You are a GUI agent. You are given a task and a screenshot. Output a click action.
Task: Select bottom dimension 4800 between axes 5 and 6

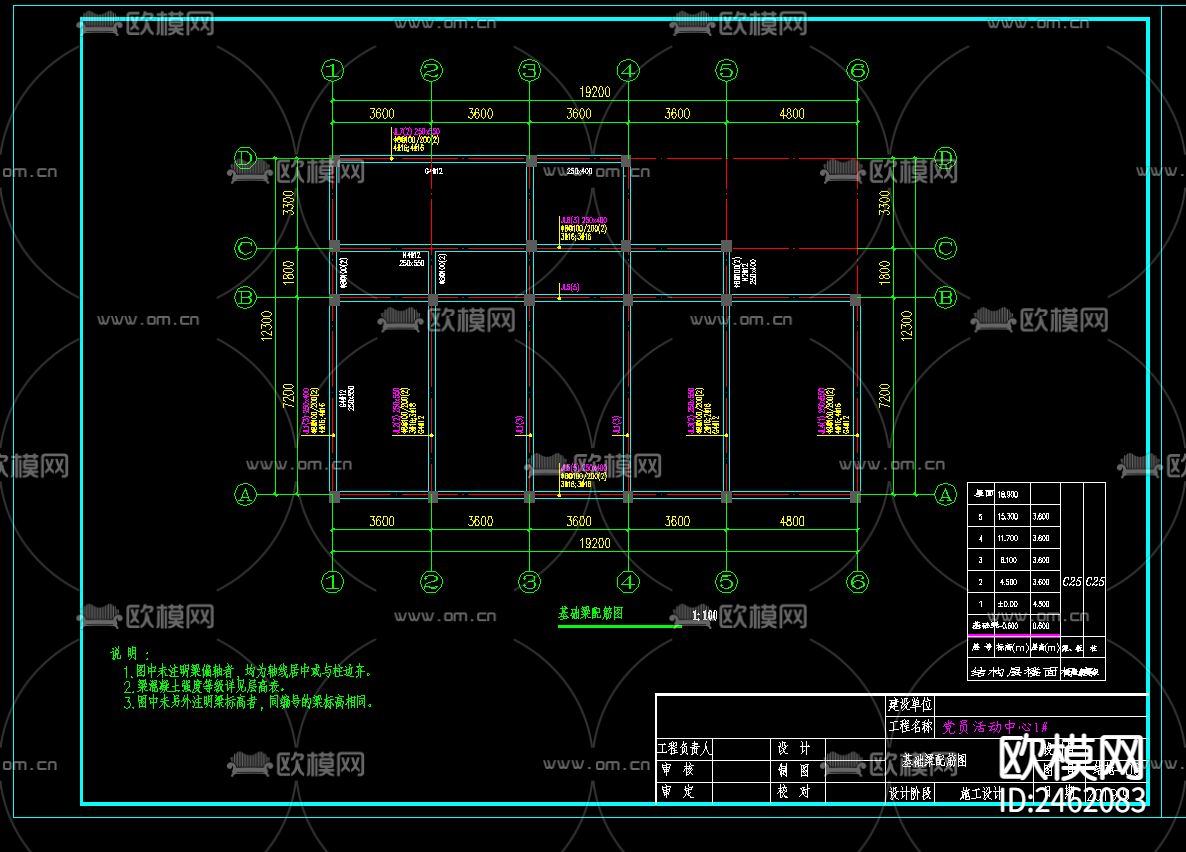point(792,521)
